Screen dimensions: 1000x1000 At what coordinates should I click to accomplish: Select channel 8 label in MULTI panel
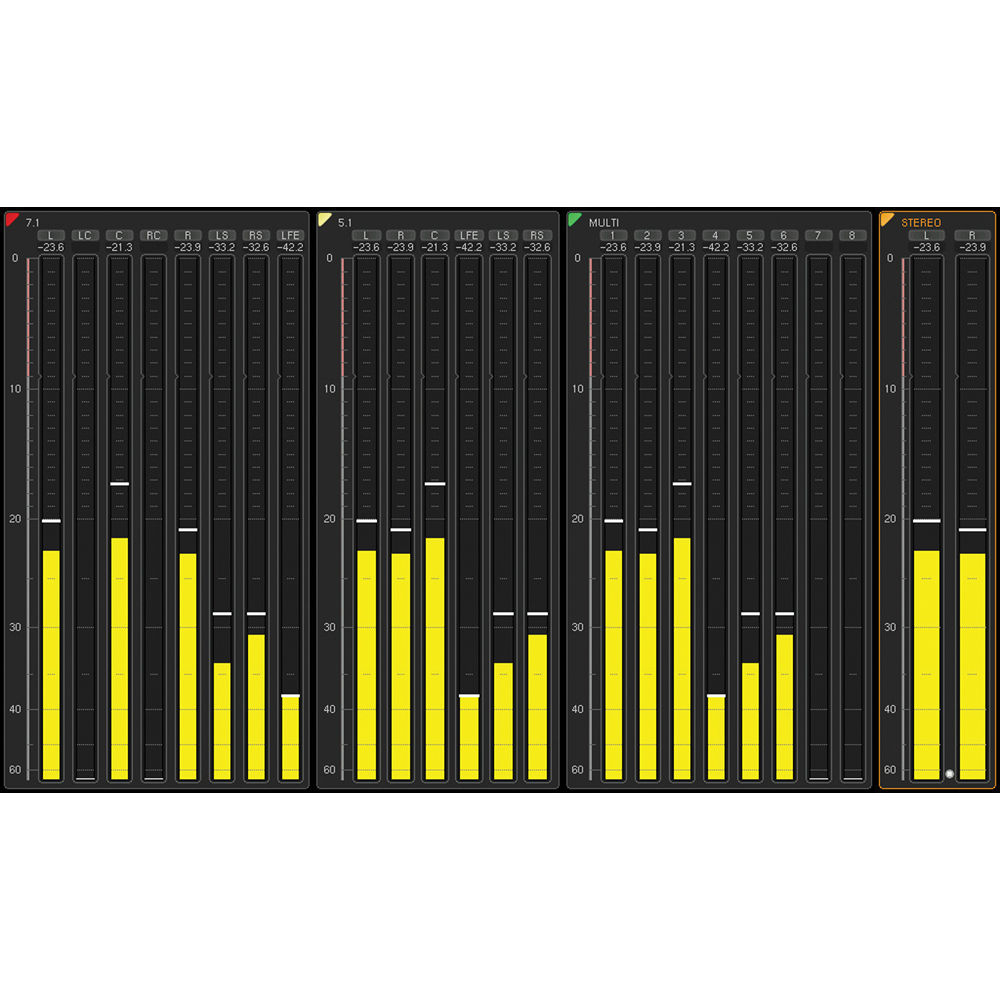tap(852, 236)
